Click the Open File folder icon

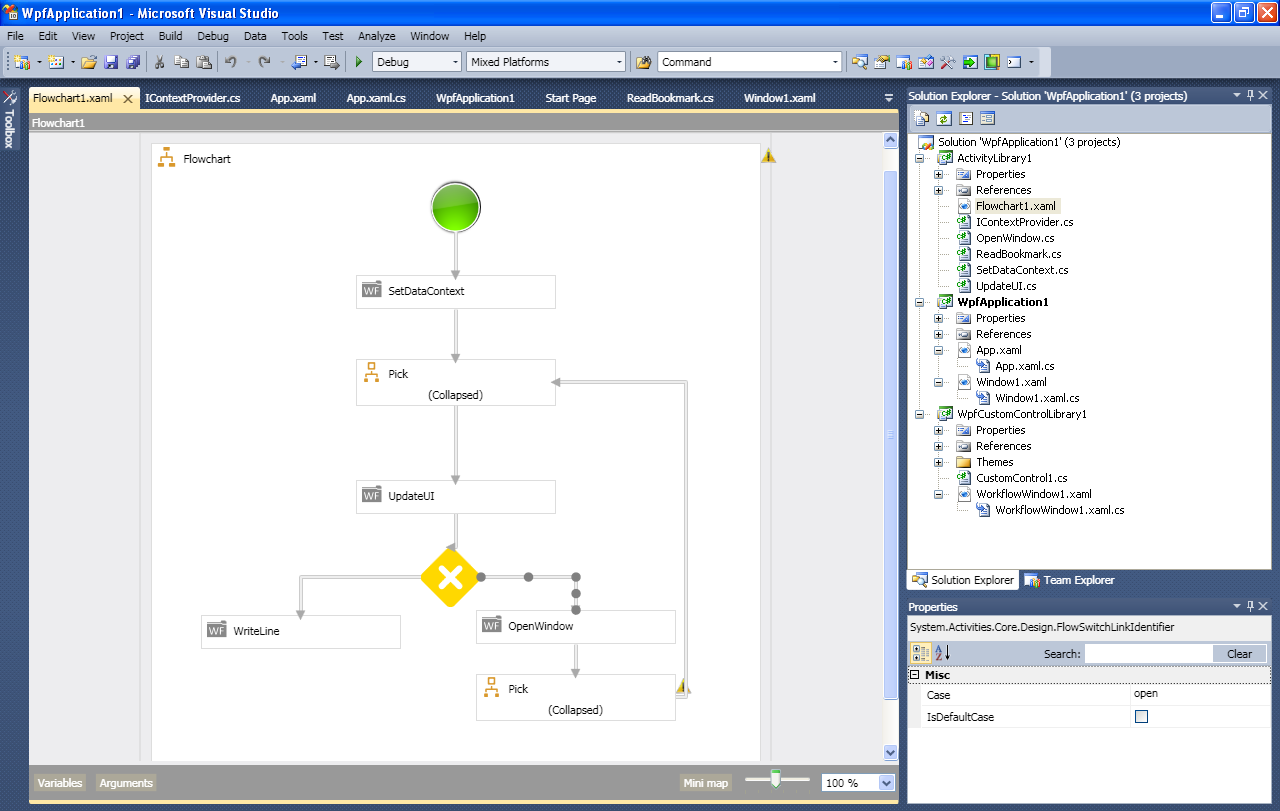point(89,62)
